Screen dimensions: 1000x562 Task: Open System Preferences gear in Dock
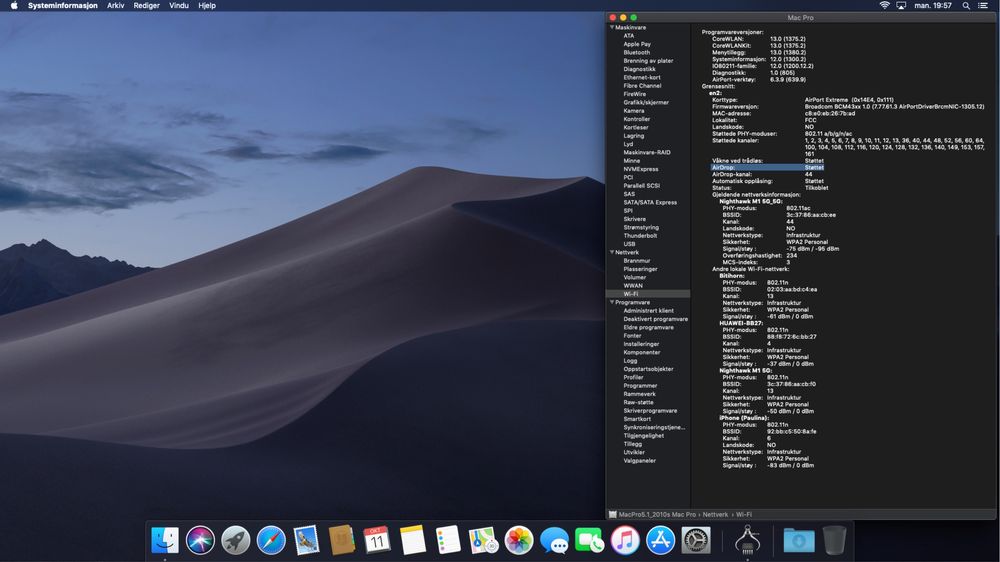coord(696,540)
